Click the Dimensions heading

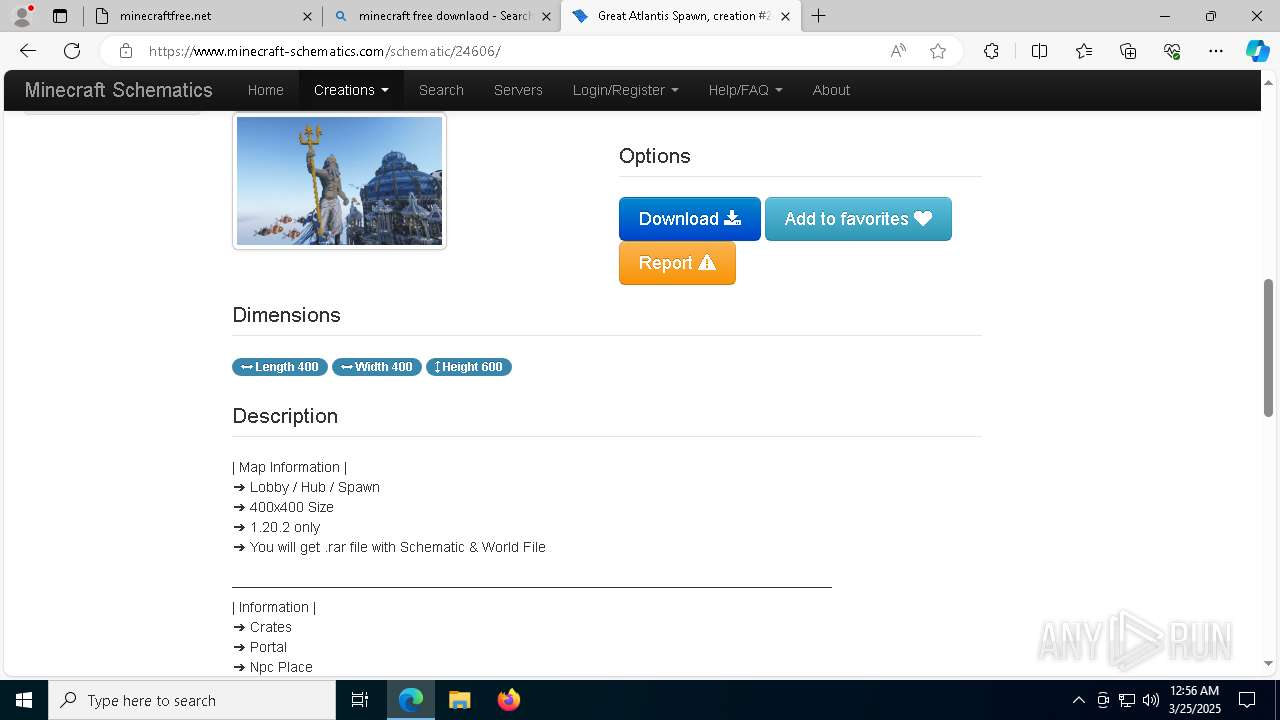(x=286, y=315)
